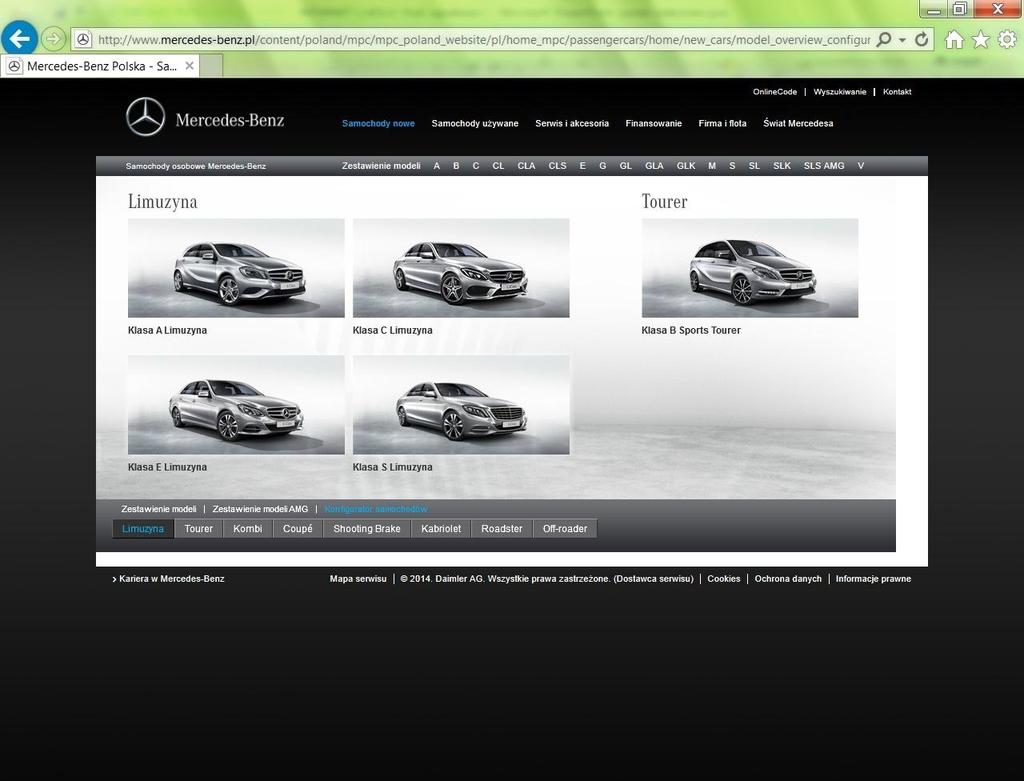
Task: Select model class V
Action: click(x=861, y=166)
